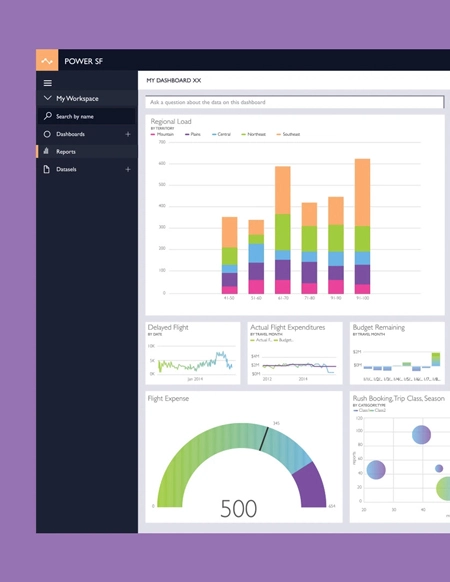
Task: Open the Flight Expense tile title
Action: 168,398
